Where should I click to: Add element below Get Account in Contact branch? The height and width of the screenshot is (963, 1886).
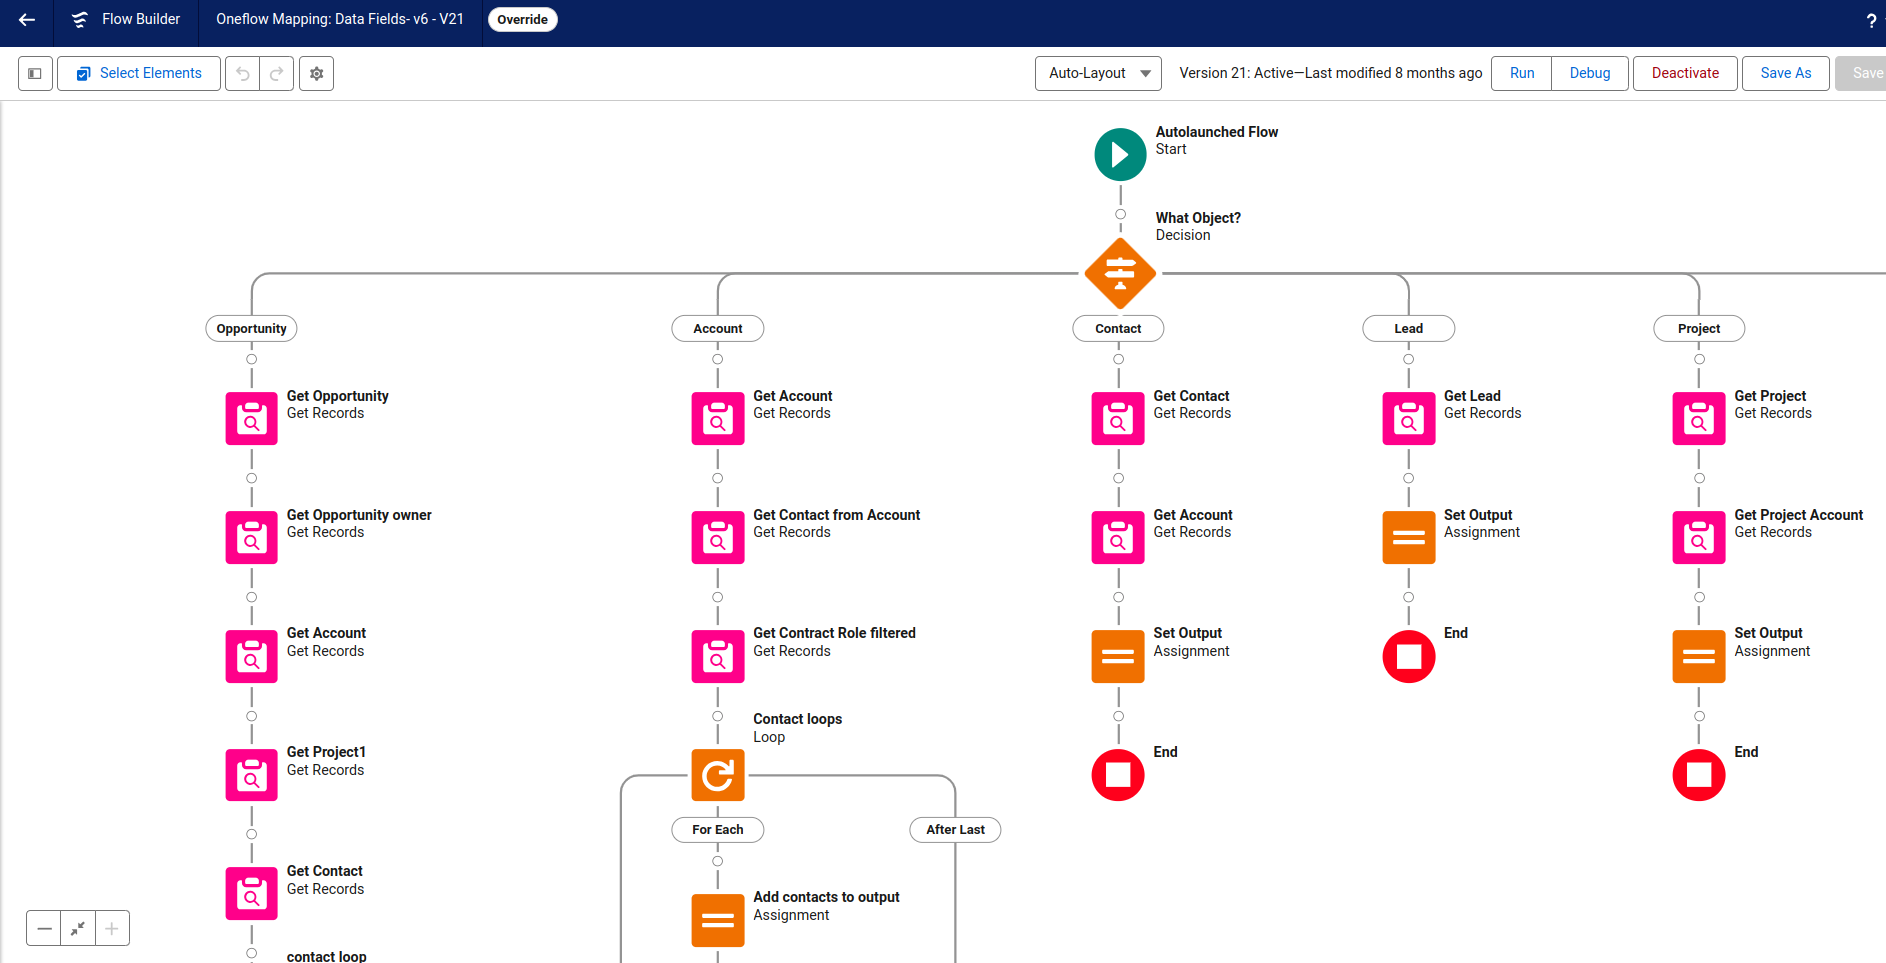(1118, 597)
